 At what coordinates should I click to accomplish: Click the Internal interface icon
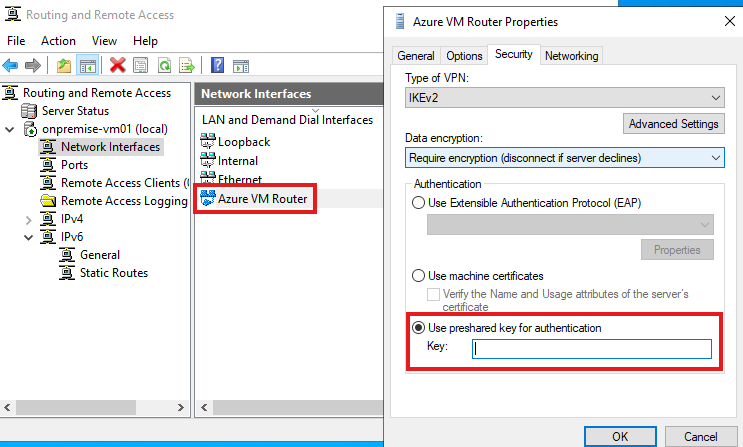pos(208,160)
